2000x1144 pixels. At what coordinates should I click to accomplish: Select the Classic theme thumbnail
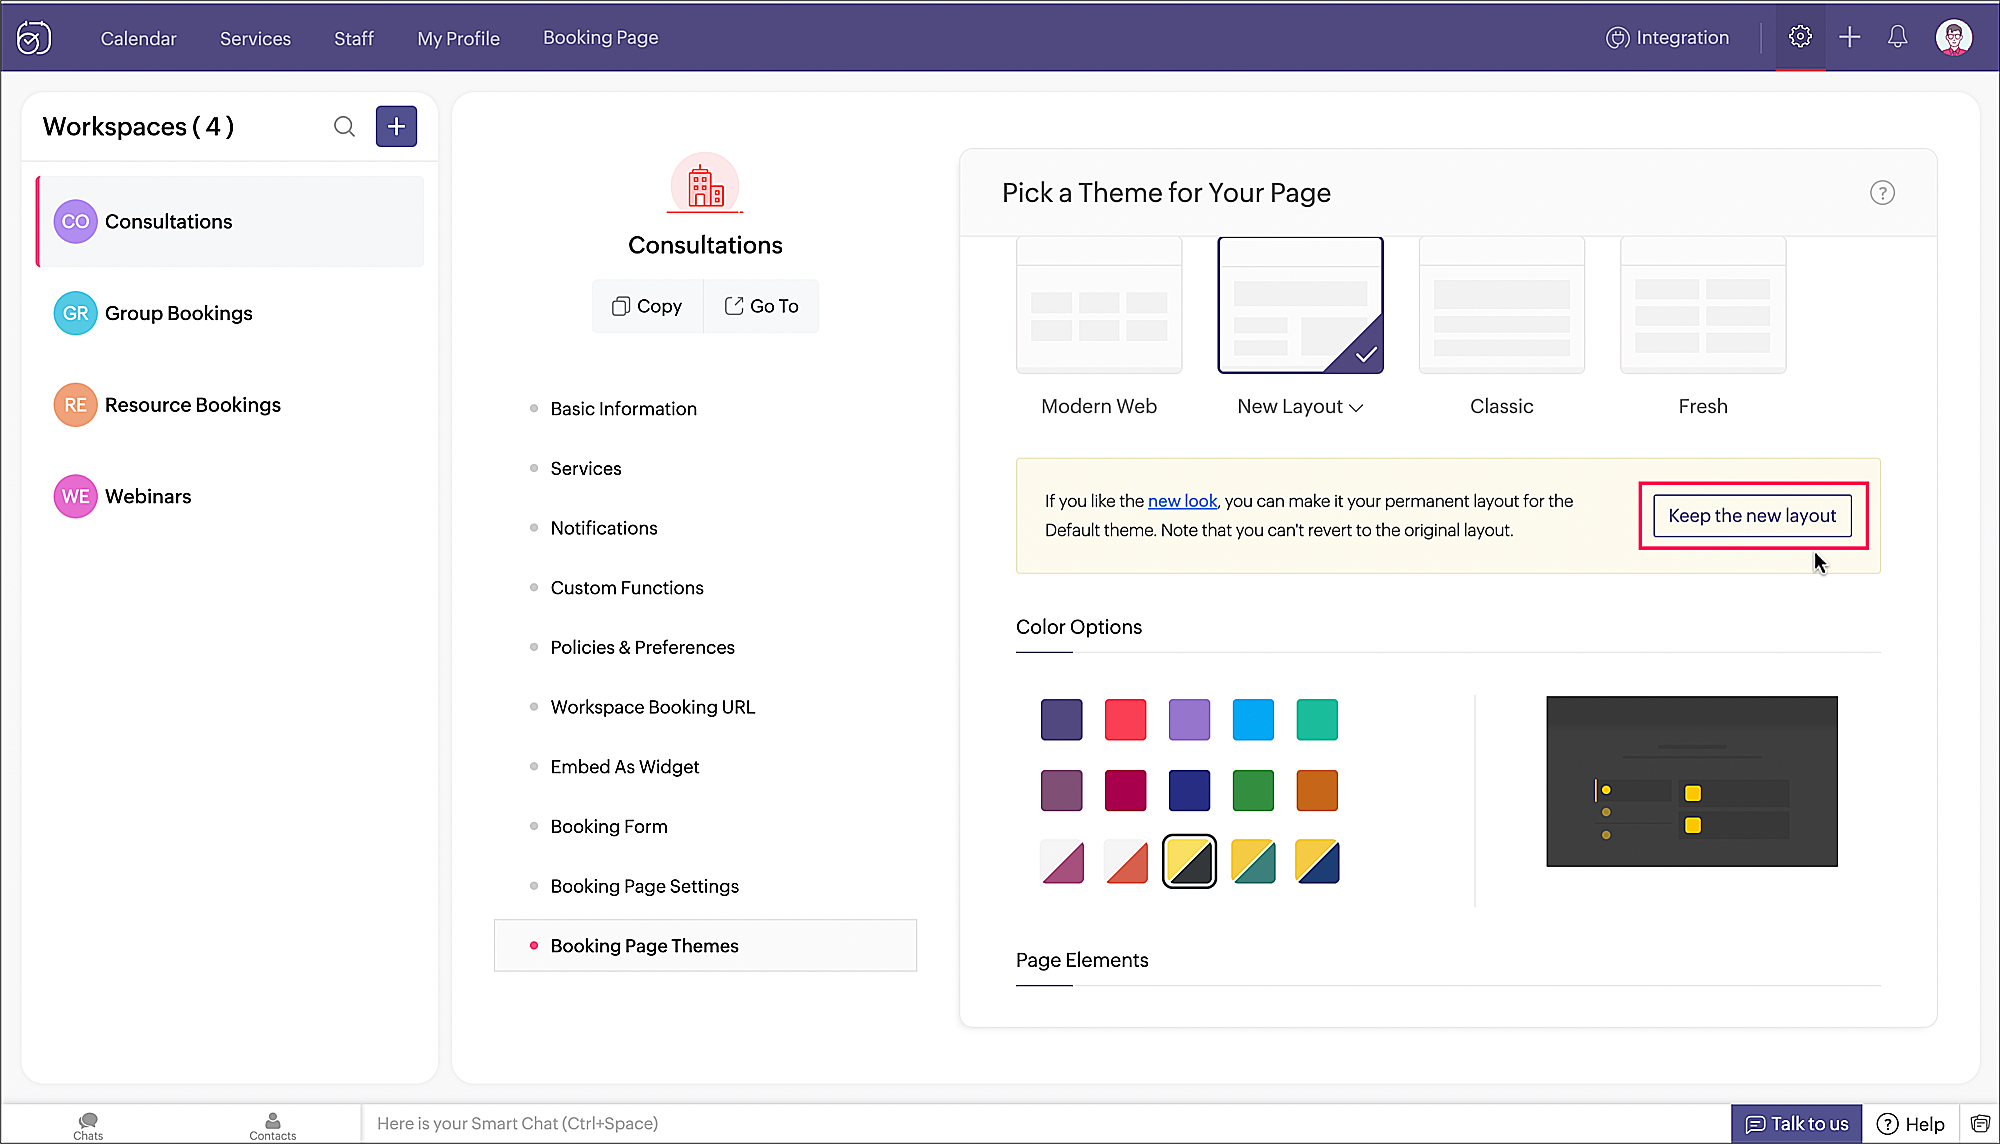pos(1501,305)
